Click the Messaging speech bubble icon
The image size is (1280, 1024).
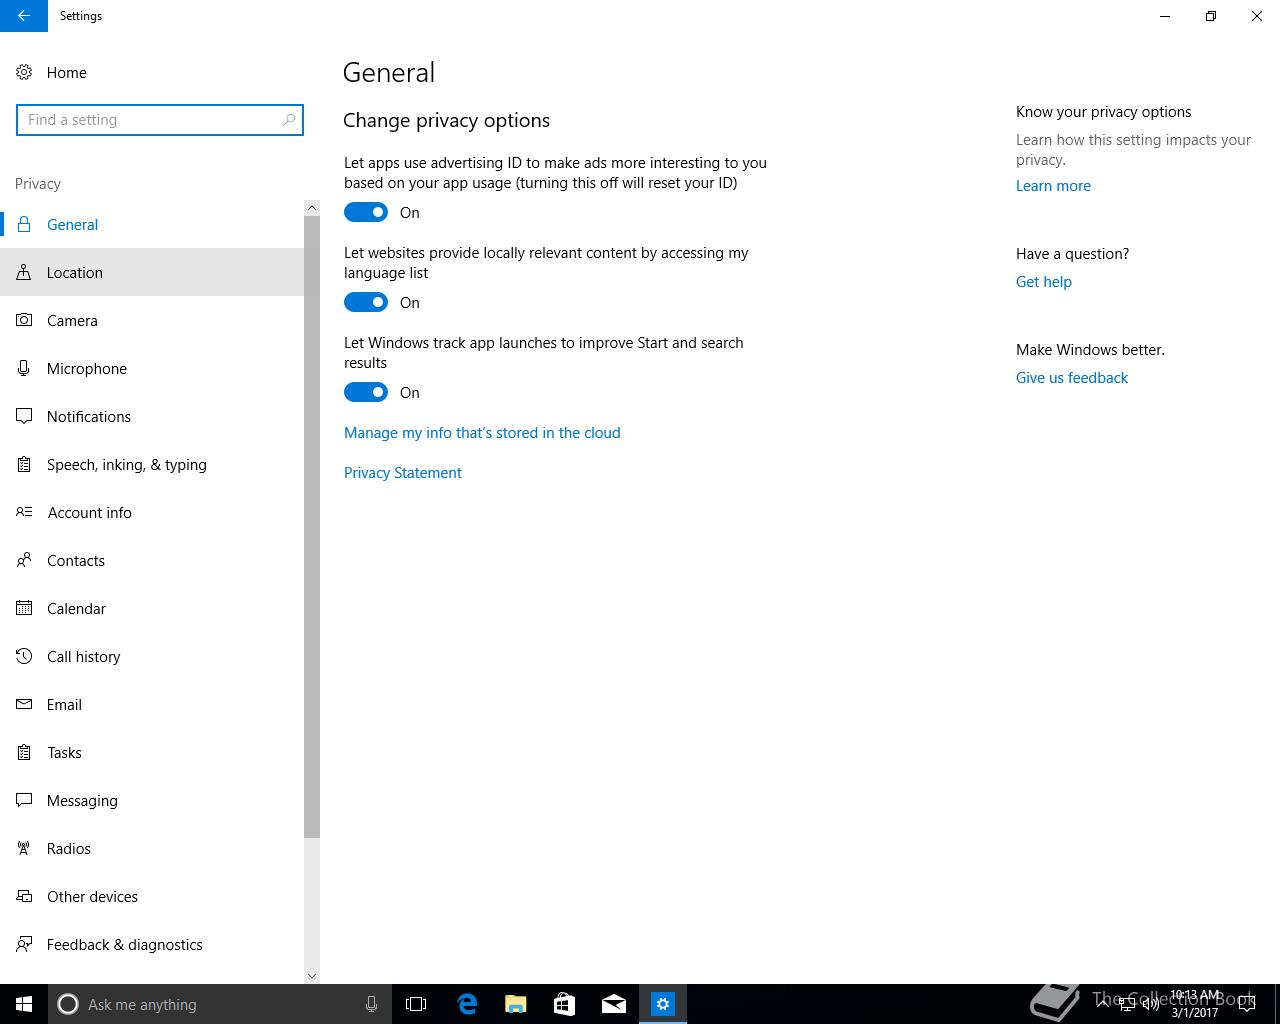[24, 800]
